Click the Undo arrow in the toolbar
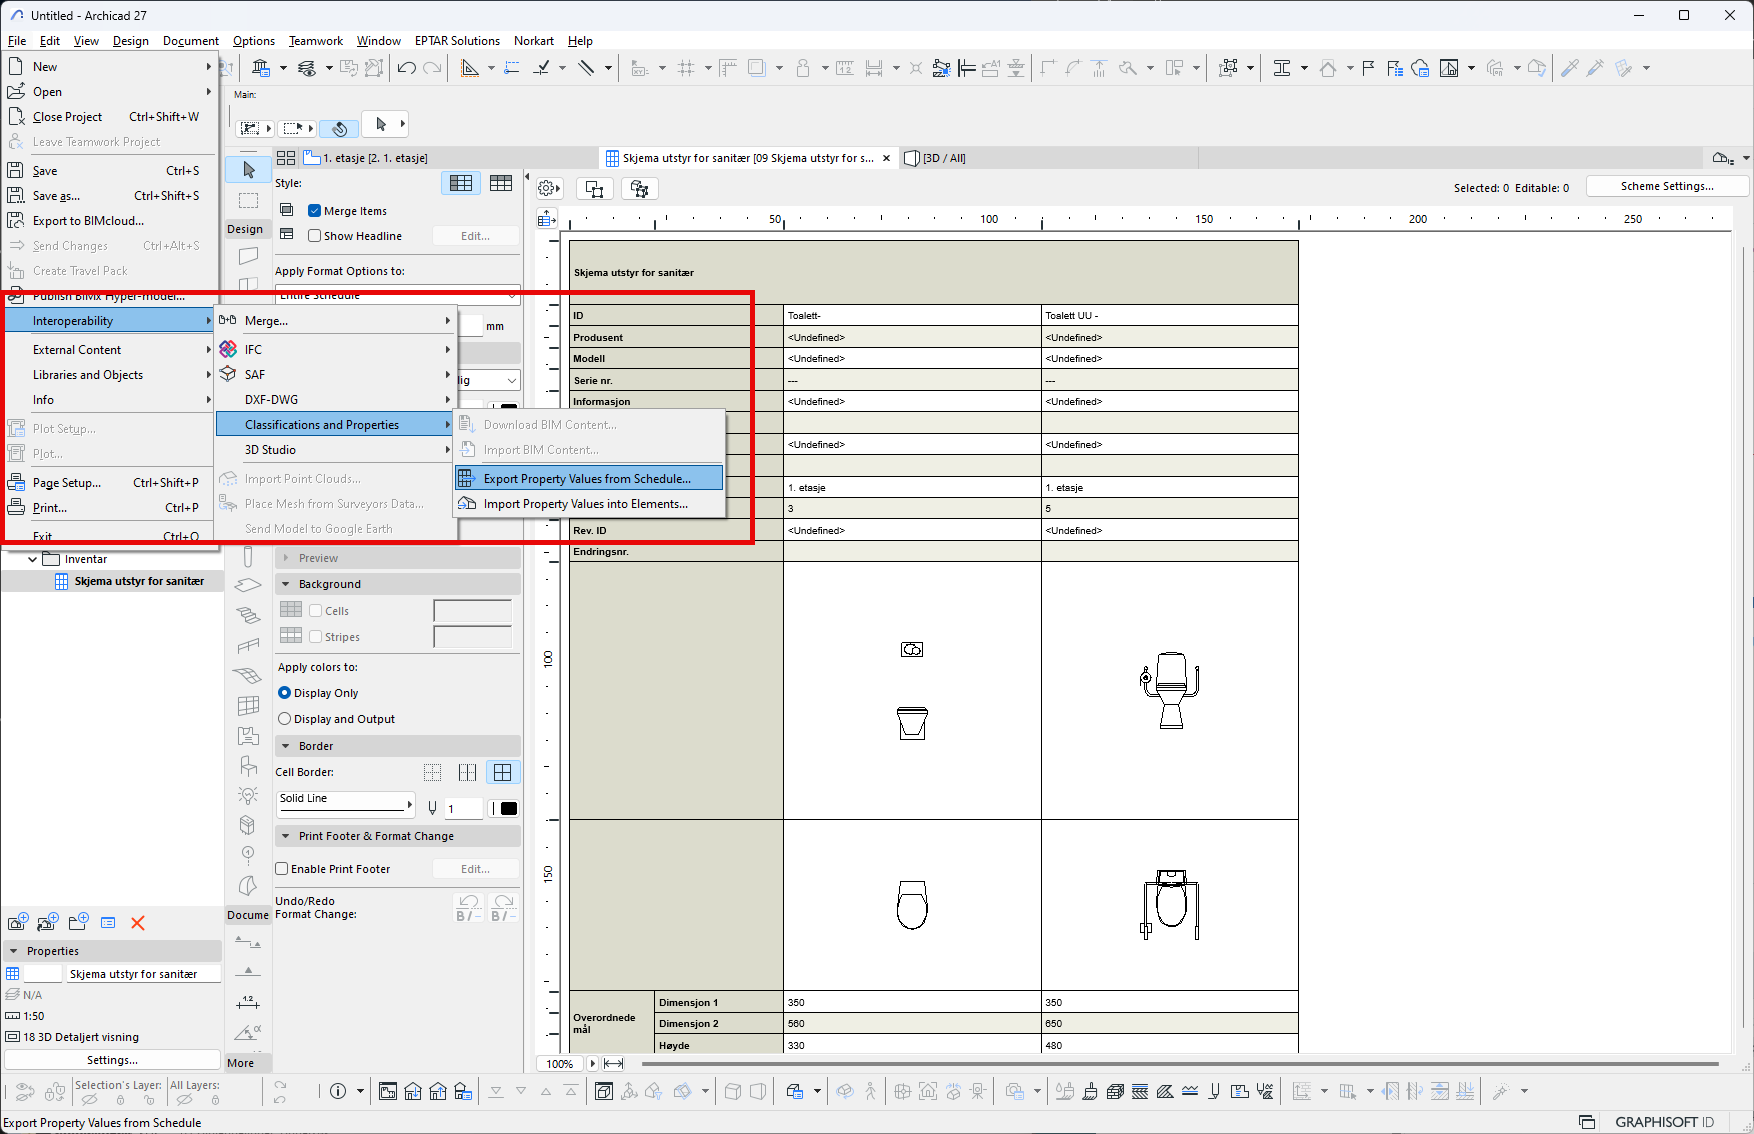The width and height of the screenshot is (1754, 1134). click(x=406, y=68)
